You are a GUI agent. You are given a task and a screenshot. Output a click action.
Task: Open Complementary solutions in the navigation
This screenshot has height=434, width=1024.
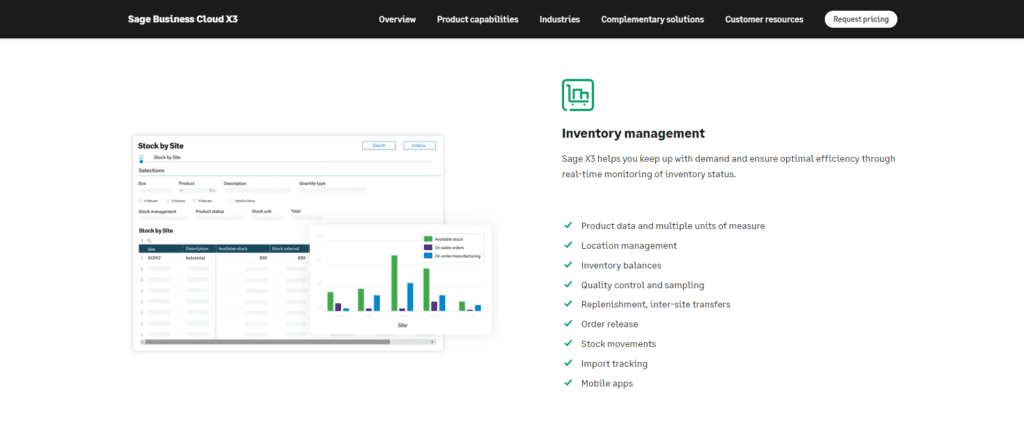(x=652, y=19)
